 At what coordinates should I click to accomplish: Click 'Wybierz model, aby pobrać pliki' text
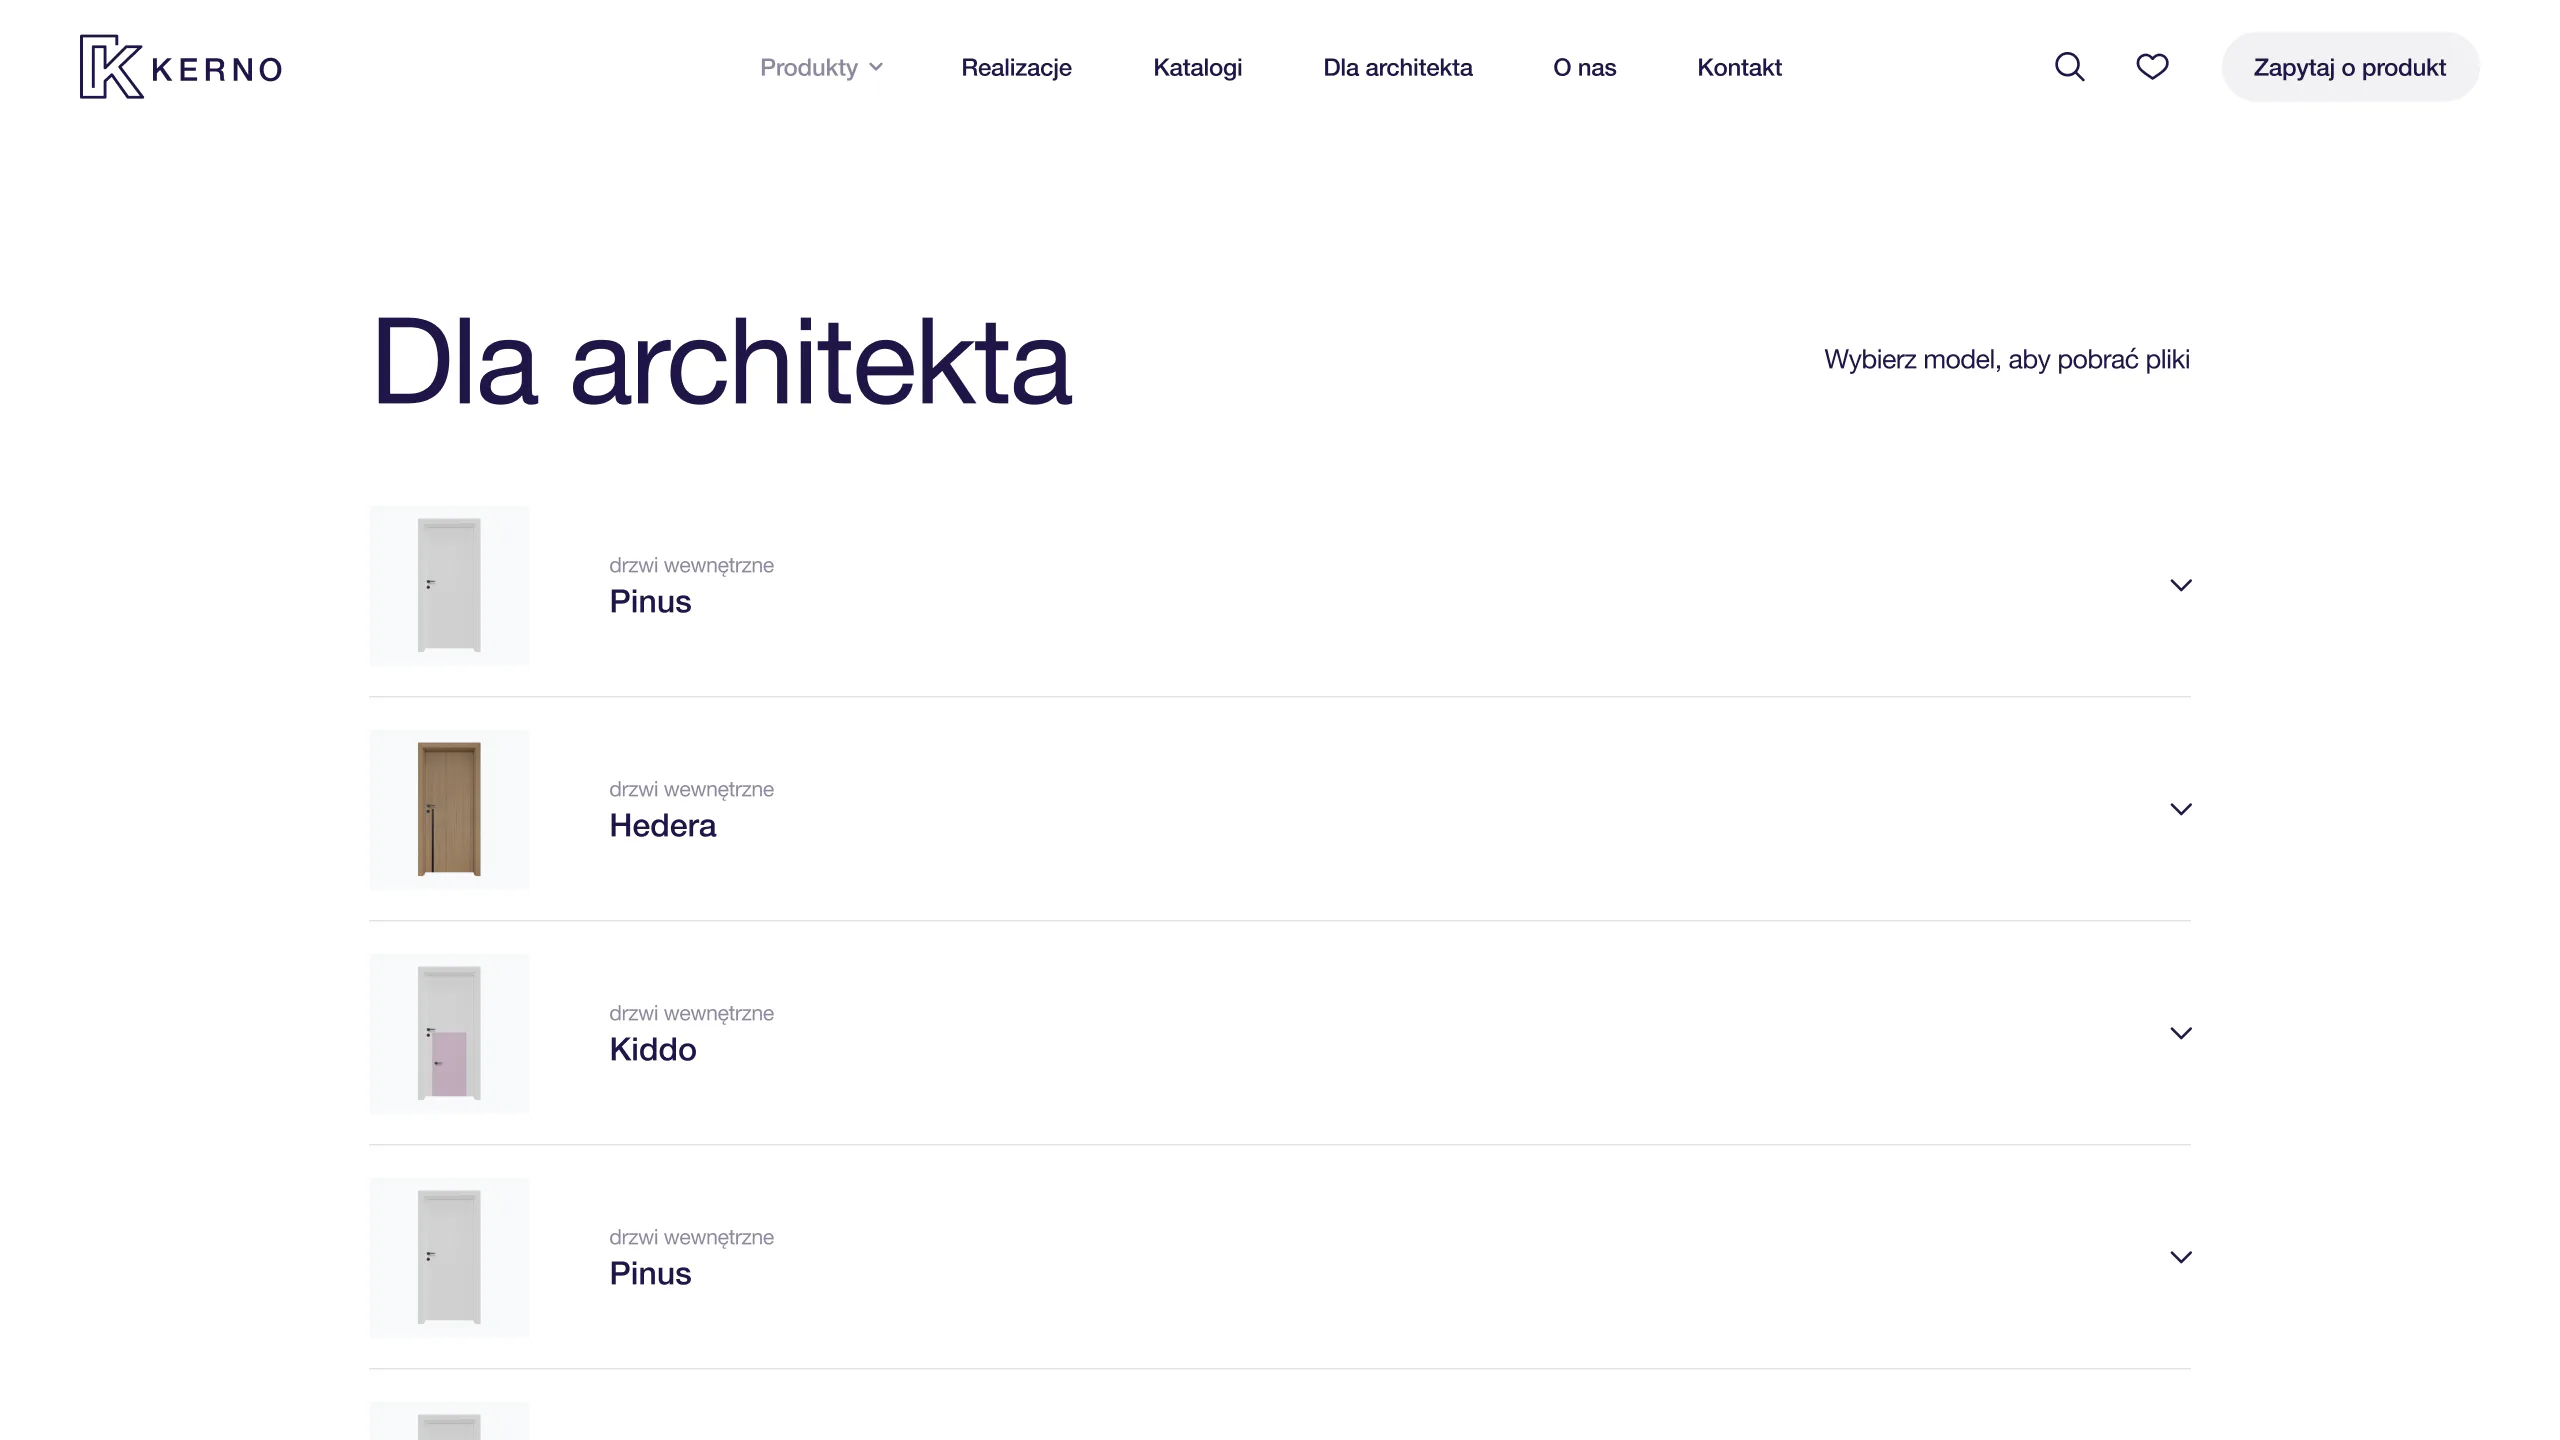(2006, 360)
